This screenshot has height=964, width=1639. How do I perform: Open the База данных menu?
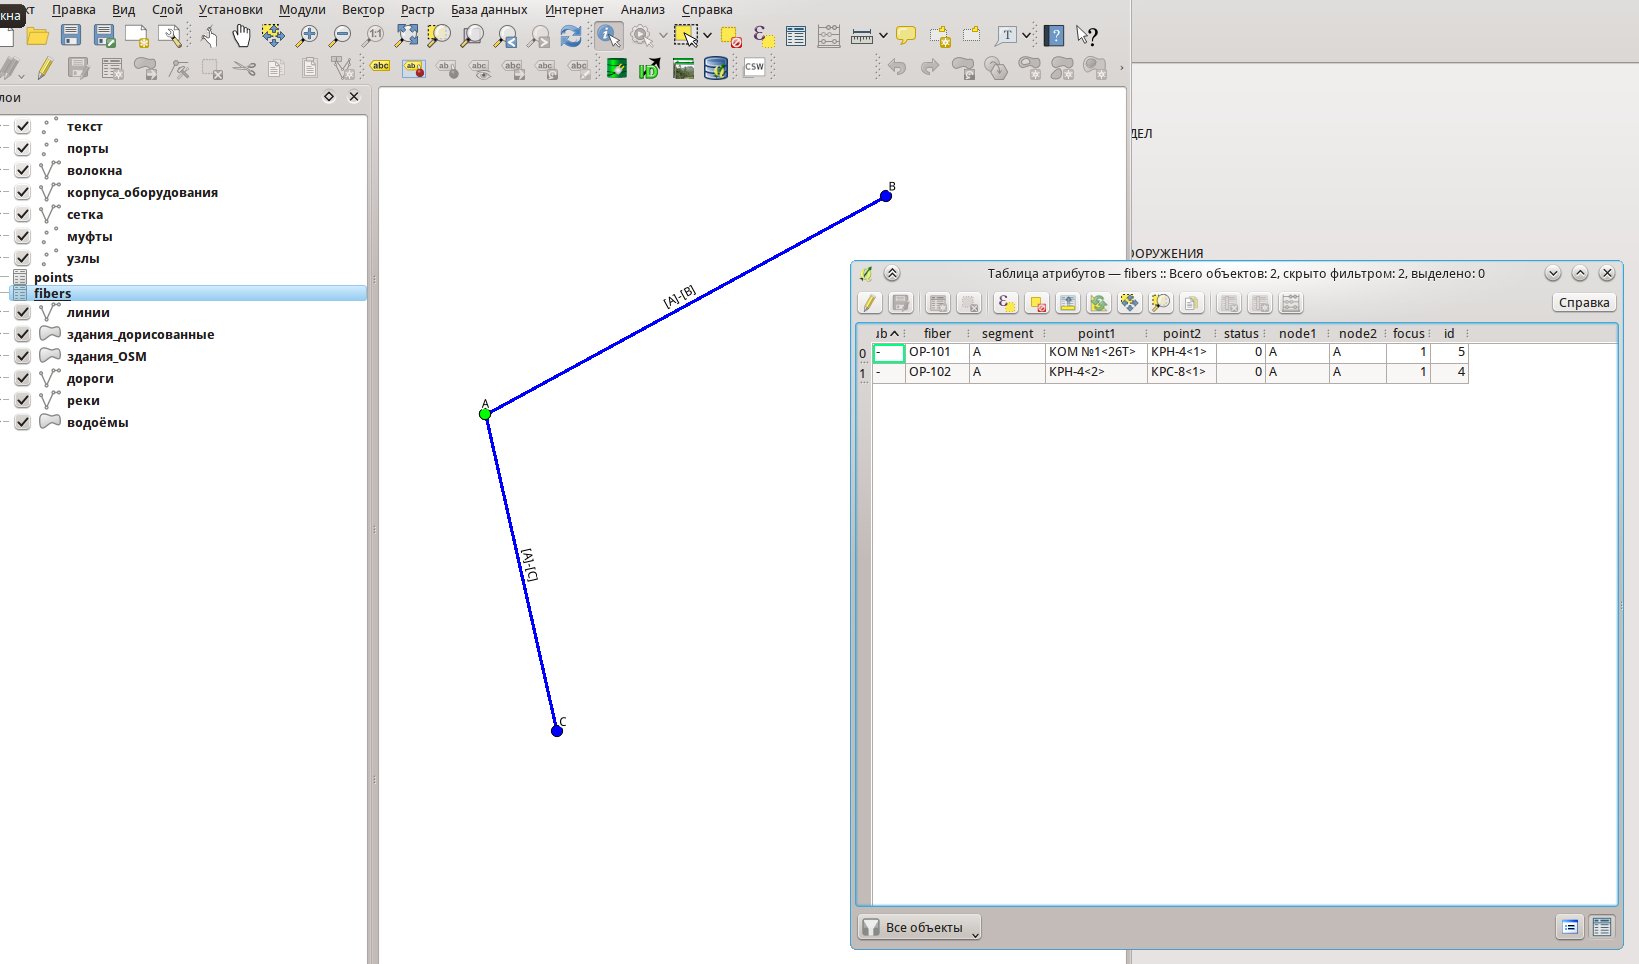click(x=489, y=9)
